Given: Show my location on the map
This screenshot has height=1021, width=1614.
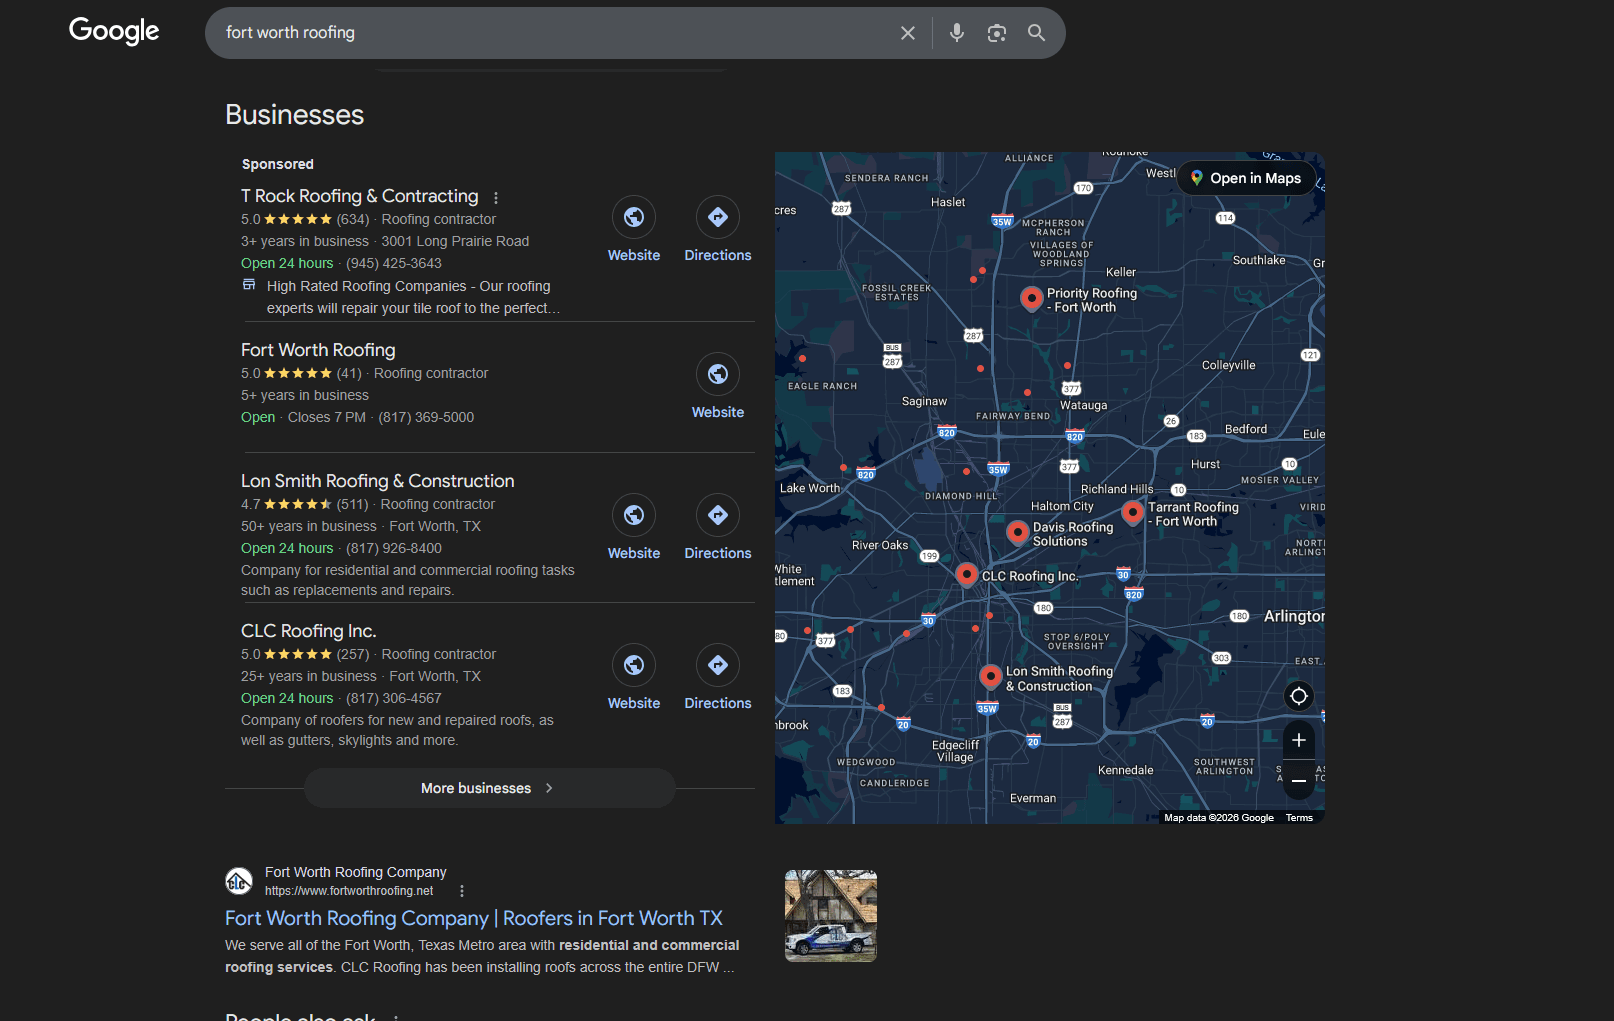Looking at the screenshot, I should click(1298, 696).
